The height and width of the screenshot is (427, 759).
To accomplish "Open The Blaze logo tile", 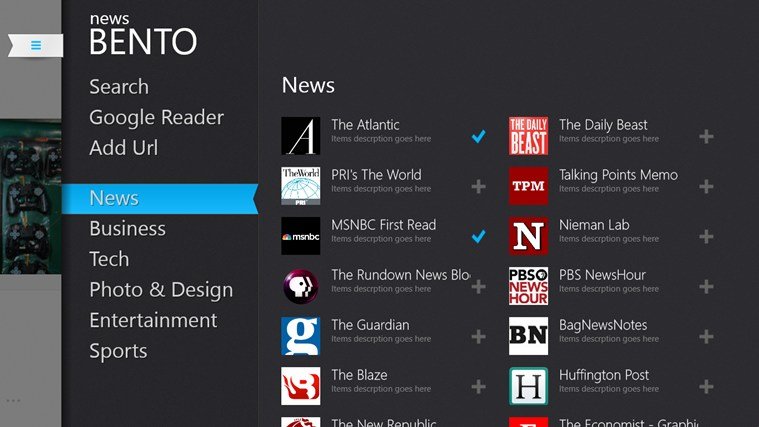I will click(301, 386).
